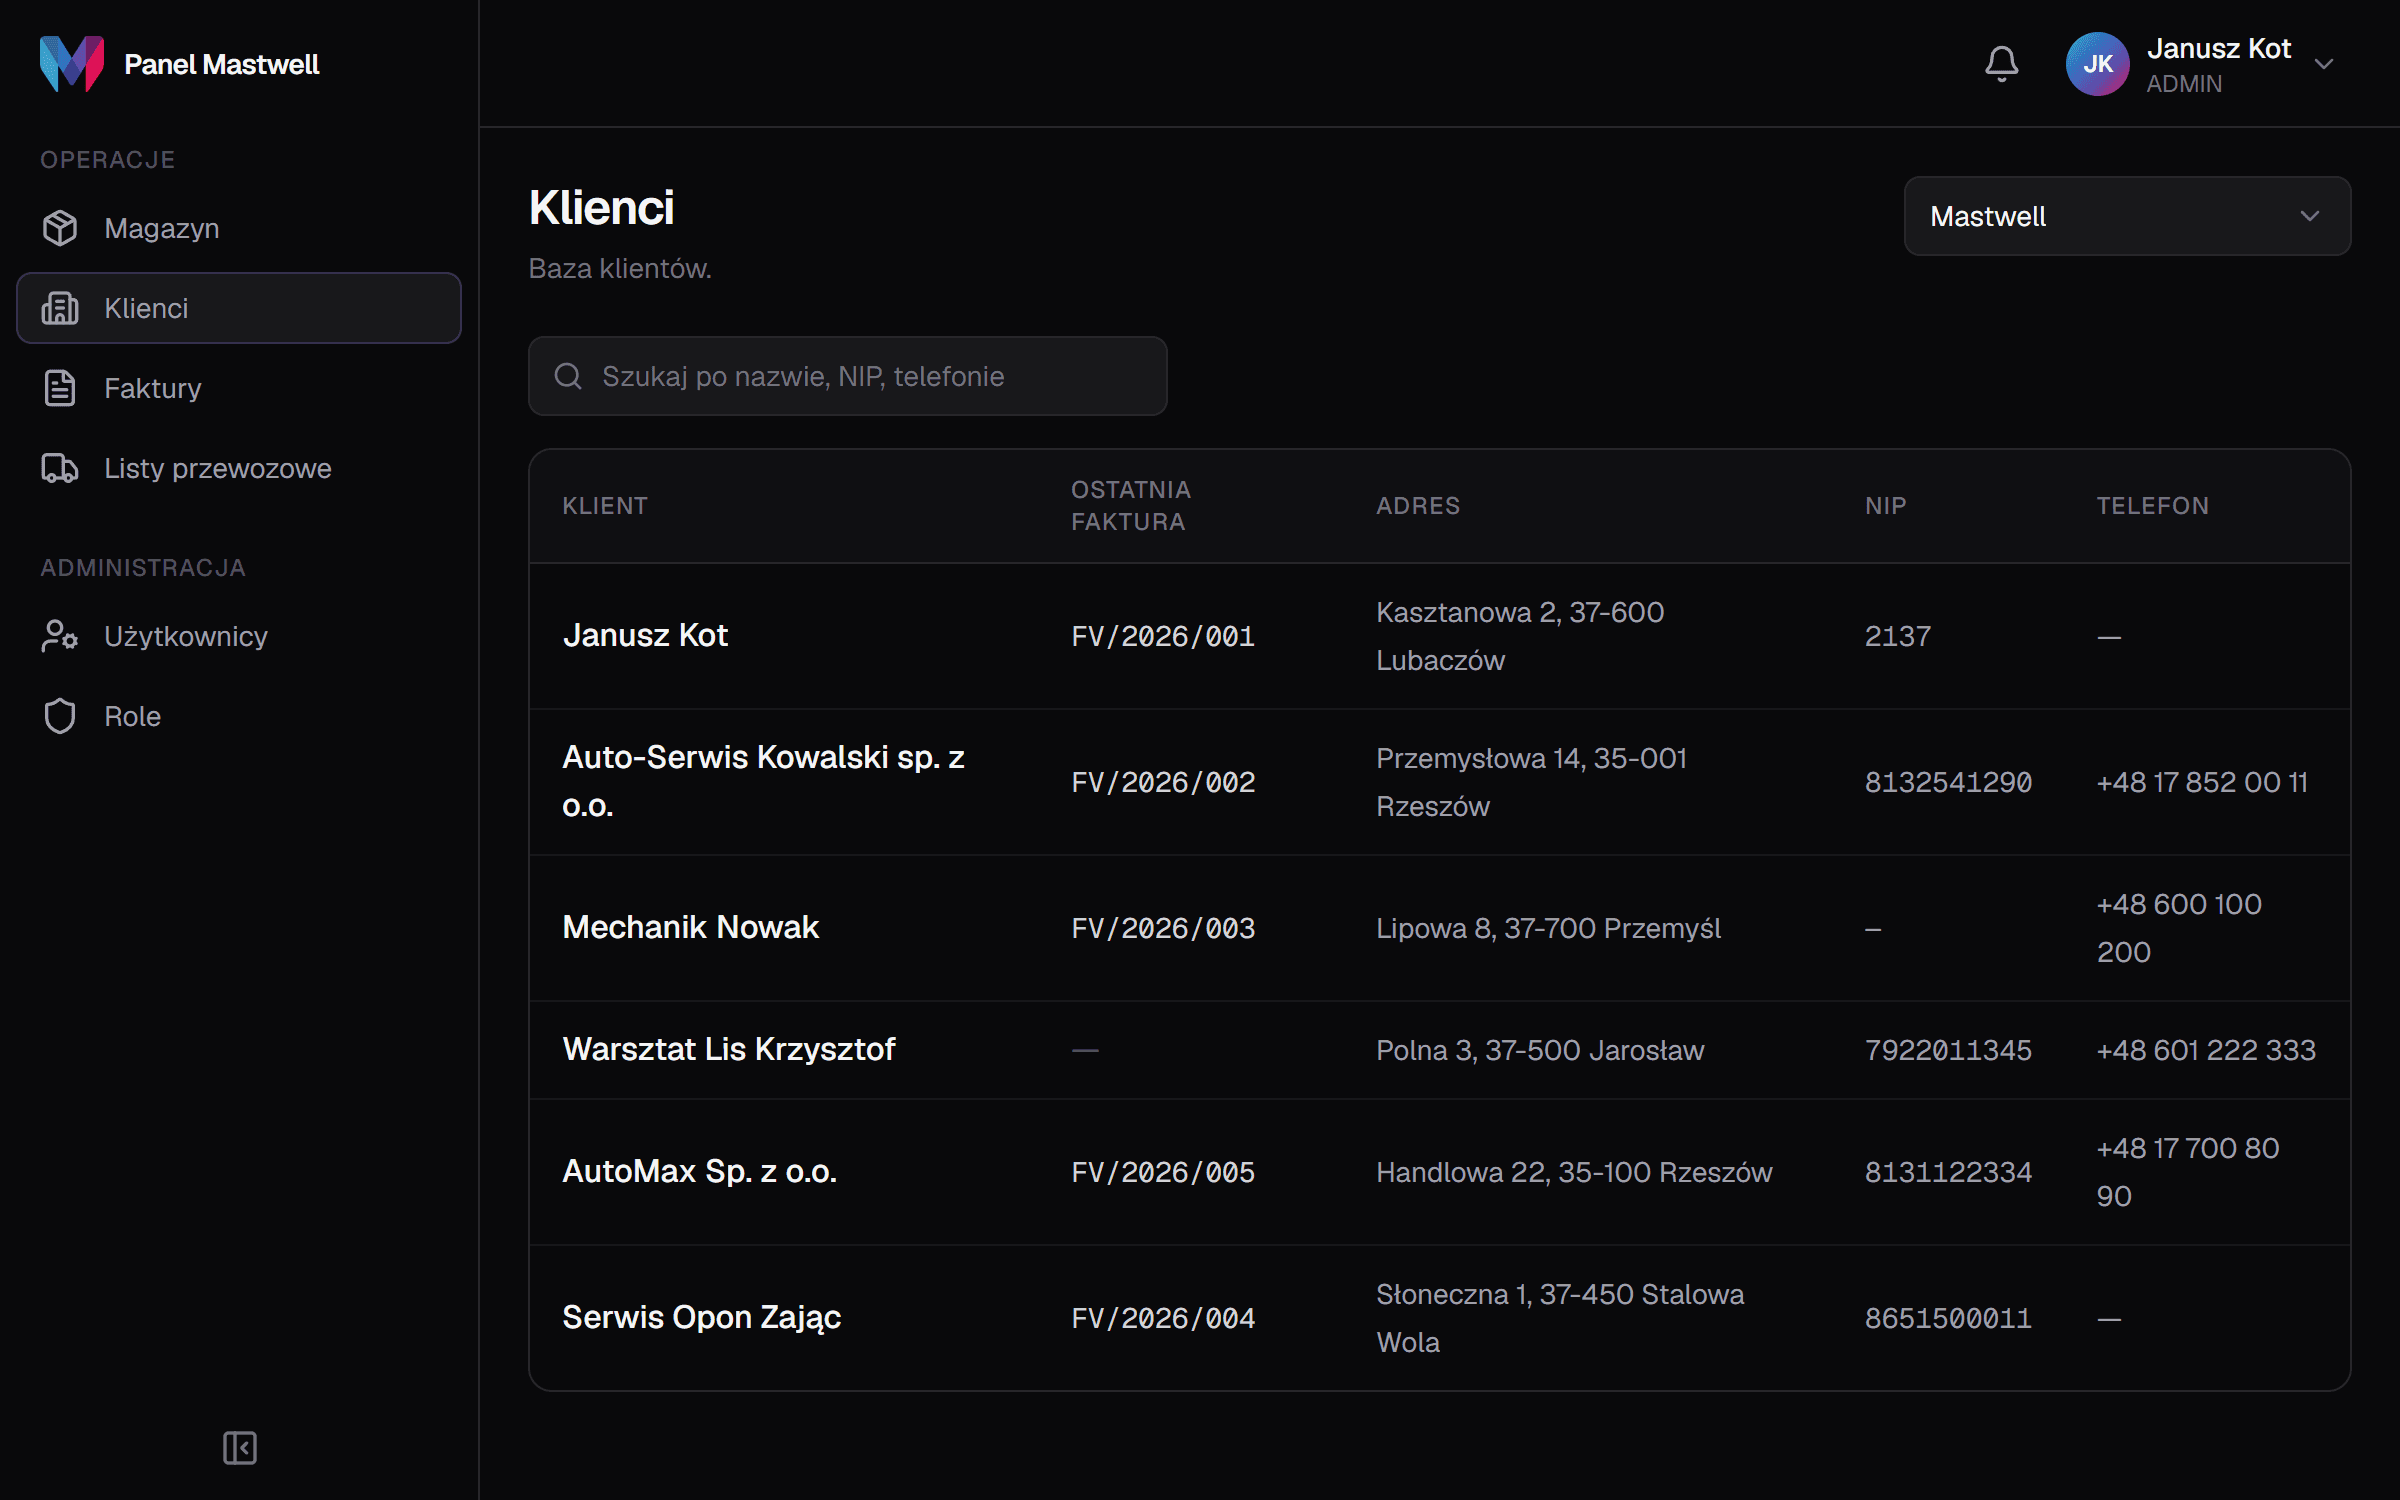Click Panel Mastwell title
The height and width of the screenshot is (1500, 2400).
(x=221, y=64)
